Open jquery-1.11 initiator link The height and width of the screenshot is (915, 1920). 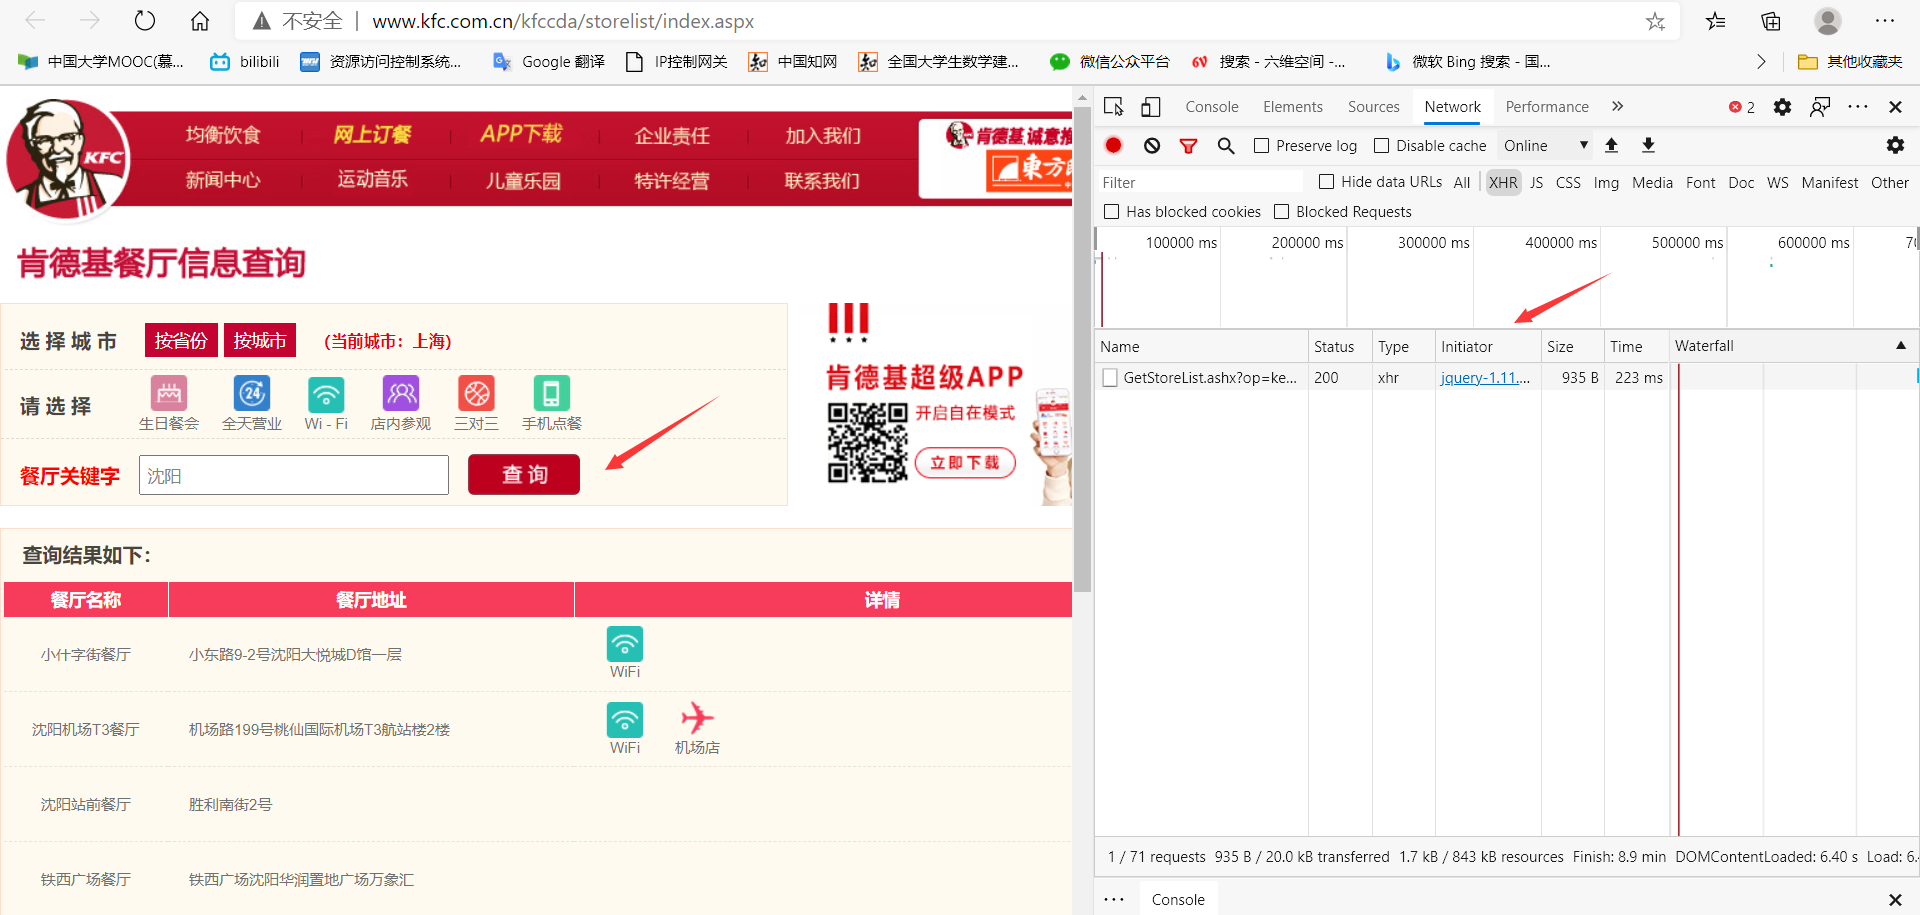tap(1485, 378)
